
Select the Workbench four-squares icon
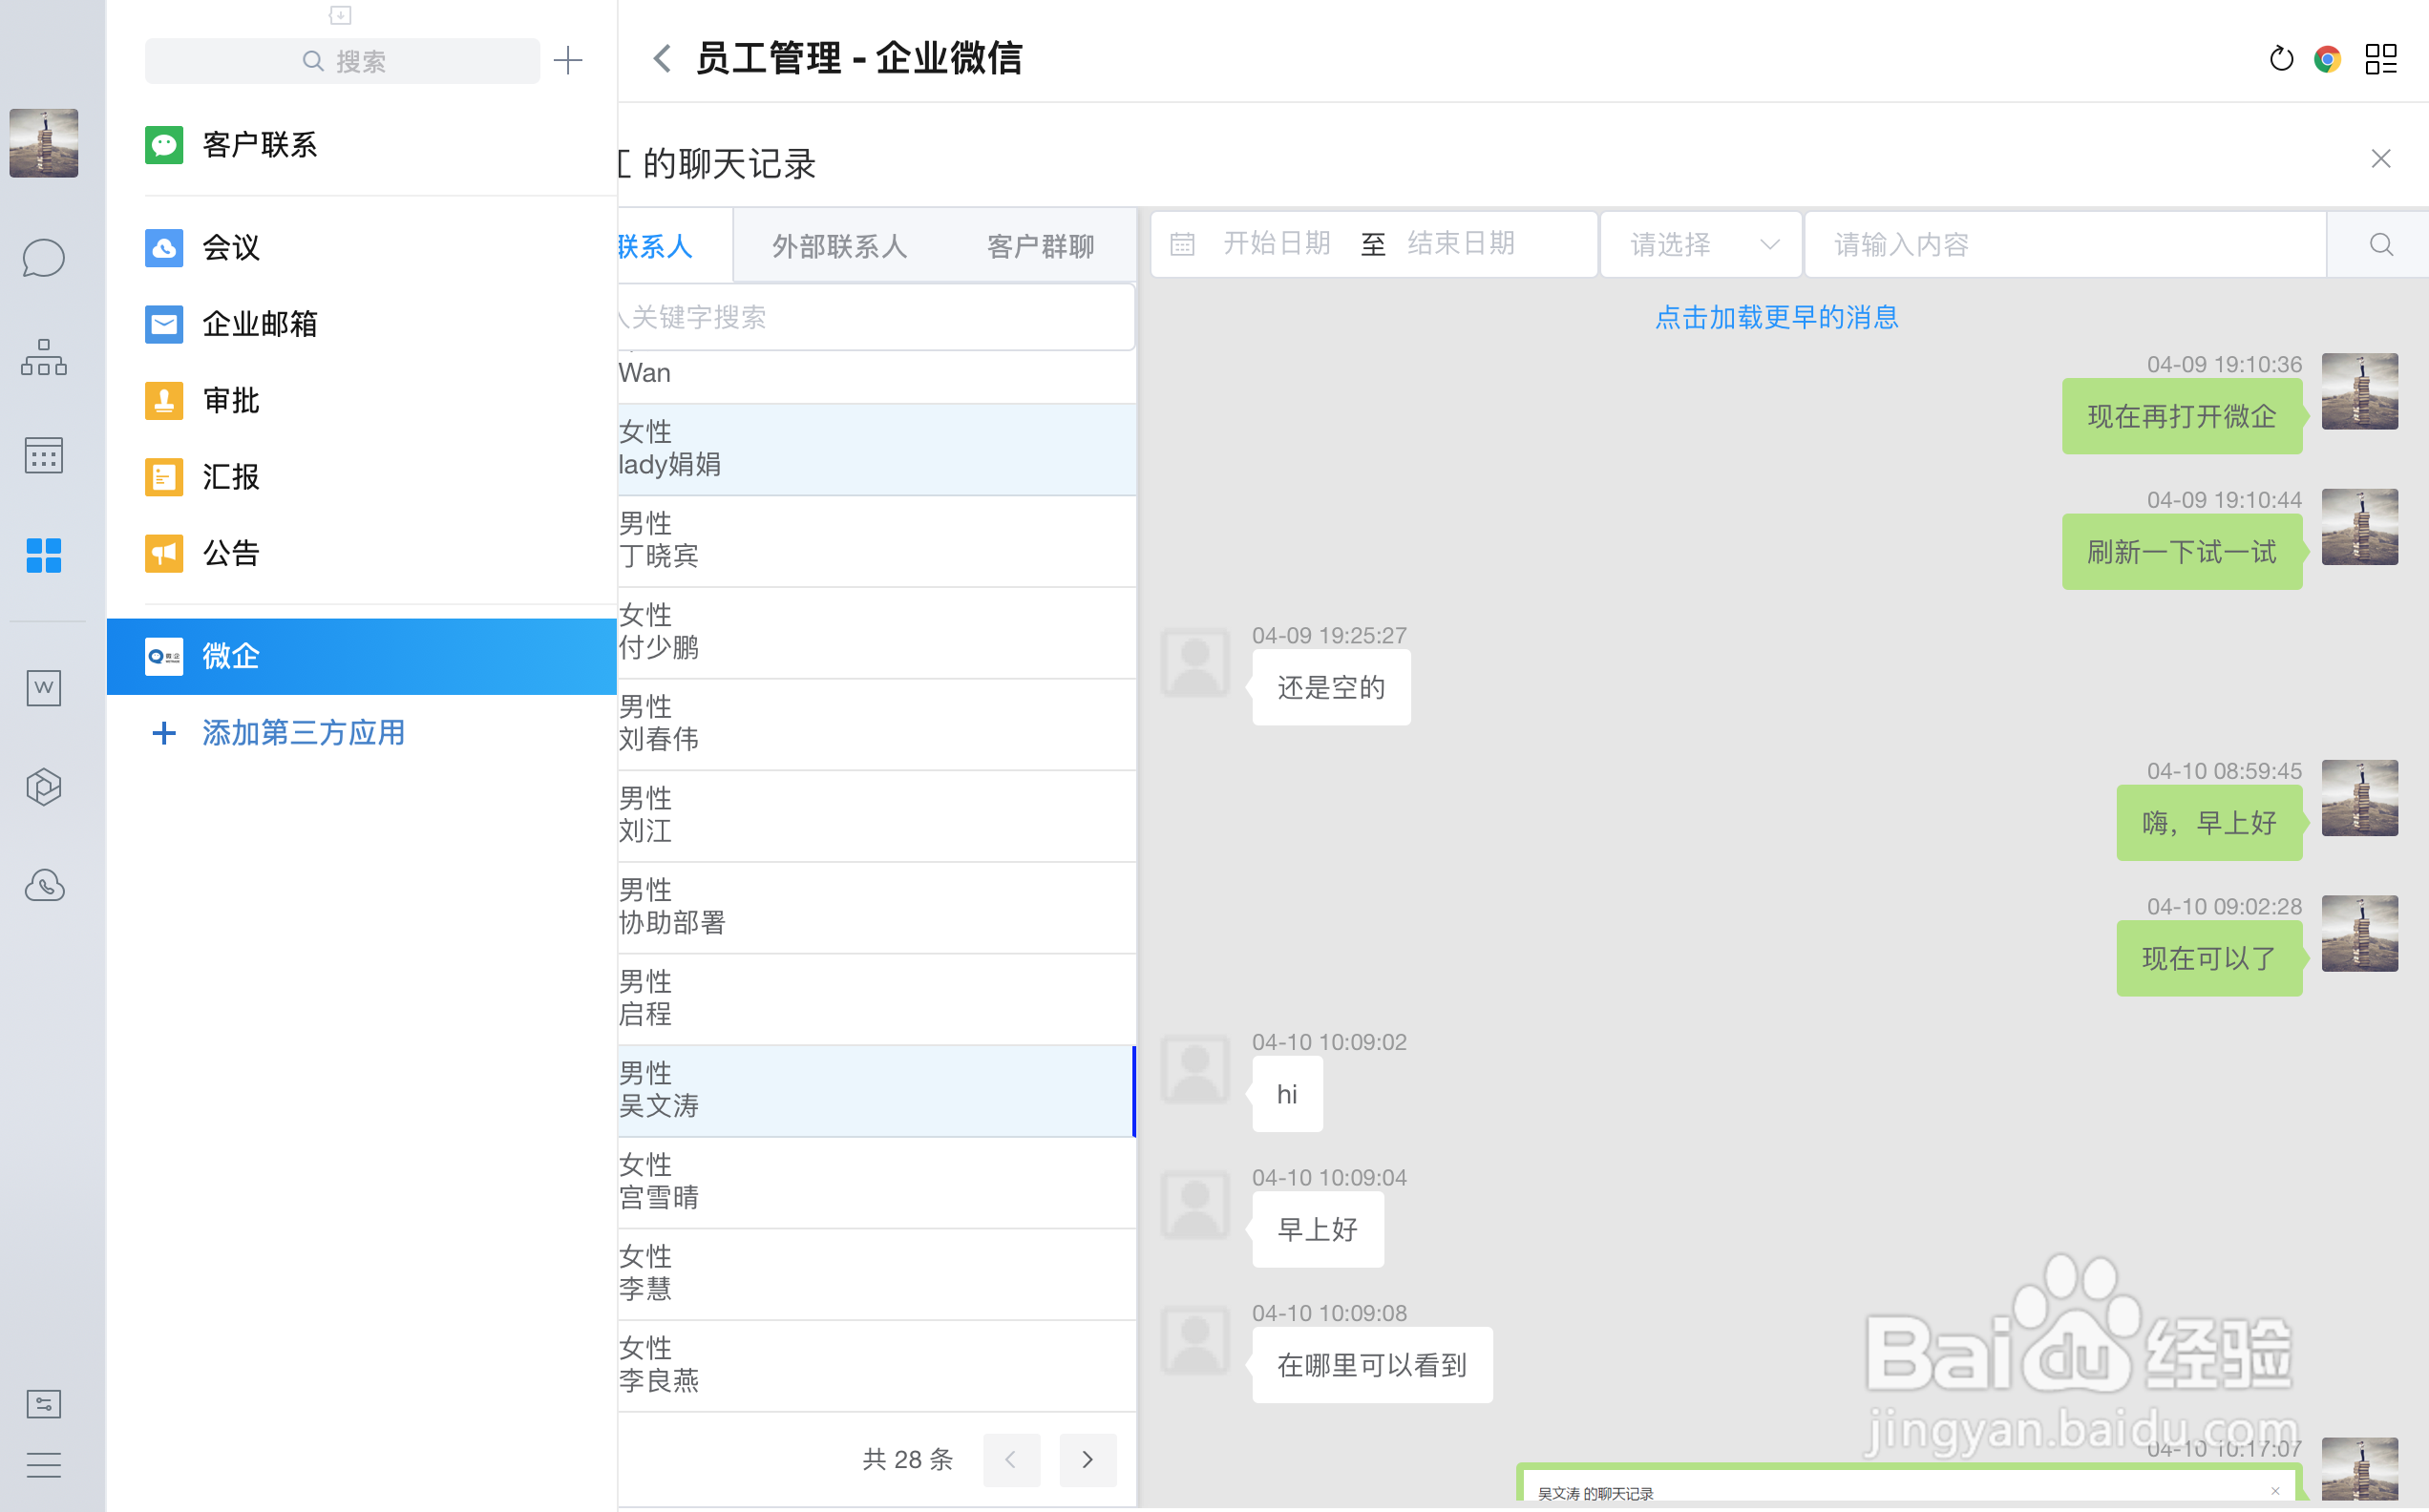(43, 555)
